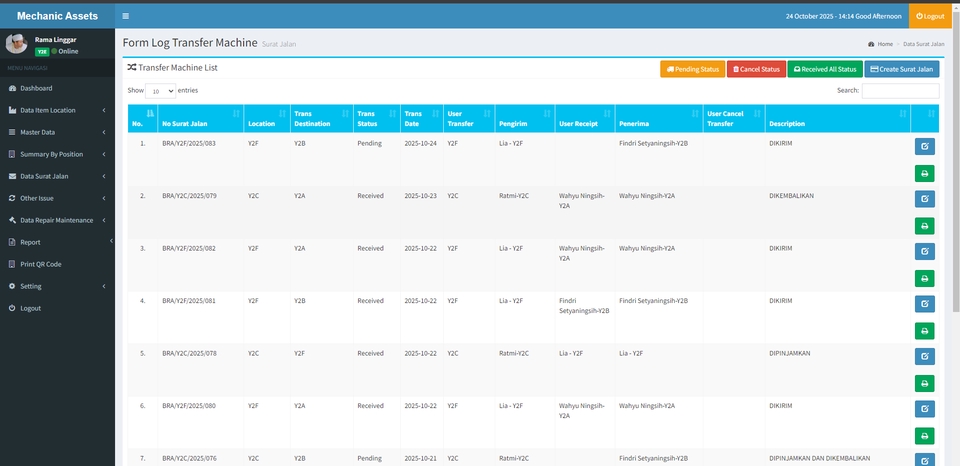The height and width of the screenshot is (466, 960).
Task: Click the blue edit icon for row 5
Action: 924,357
